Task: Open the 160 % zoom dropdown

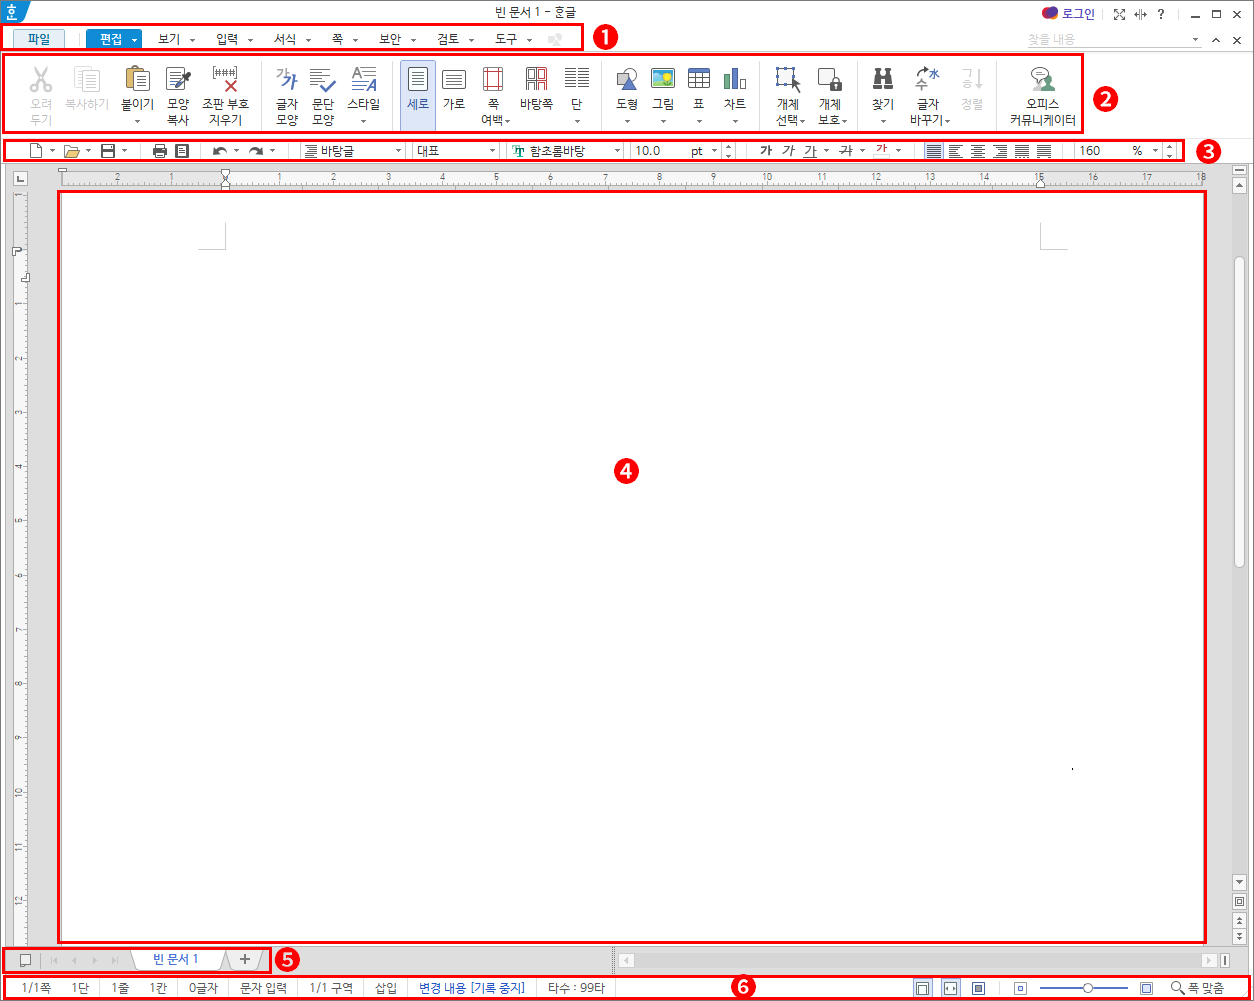Action: point(1156,151)
